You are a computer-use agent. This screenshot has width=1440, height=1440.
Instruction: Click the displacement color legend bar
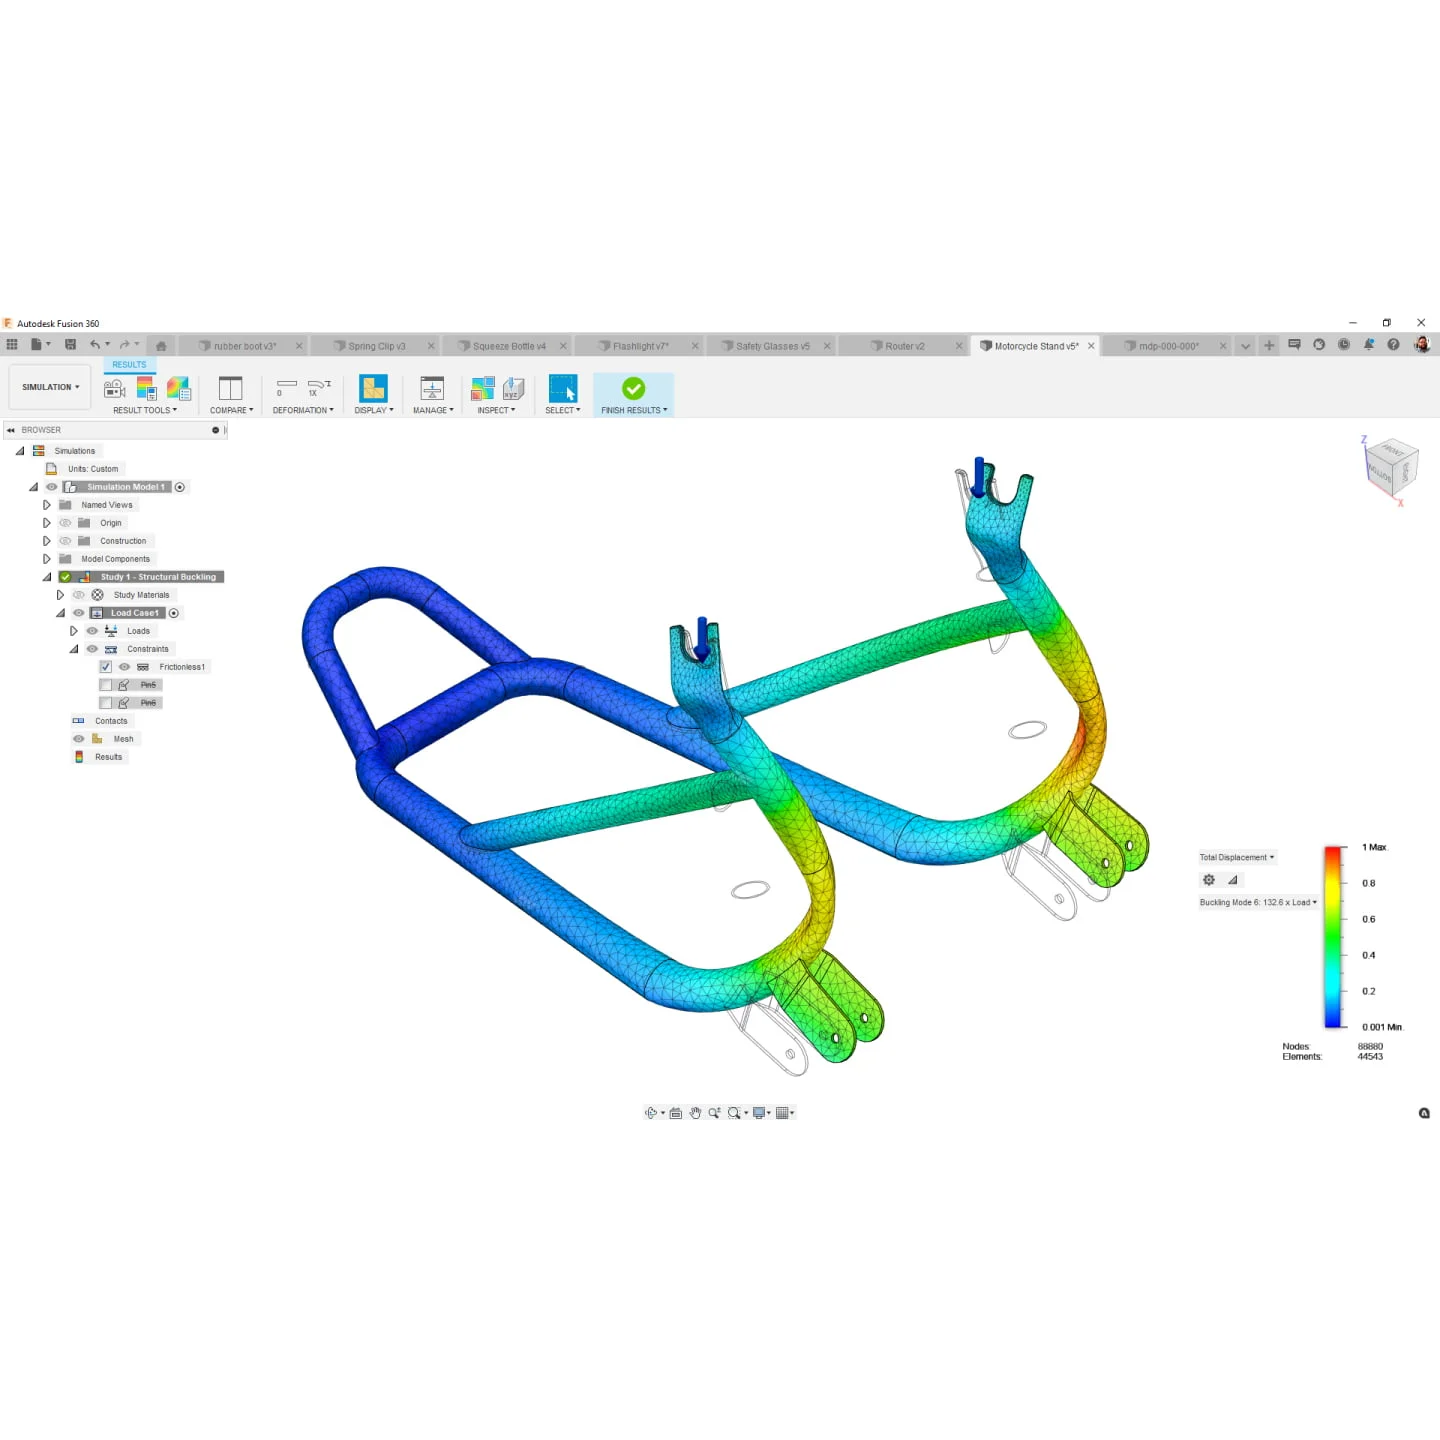(1333, 937)
